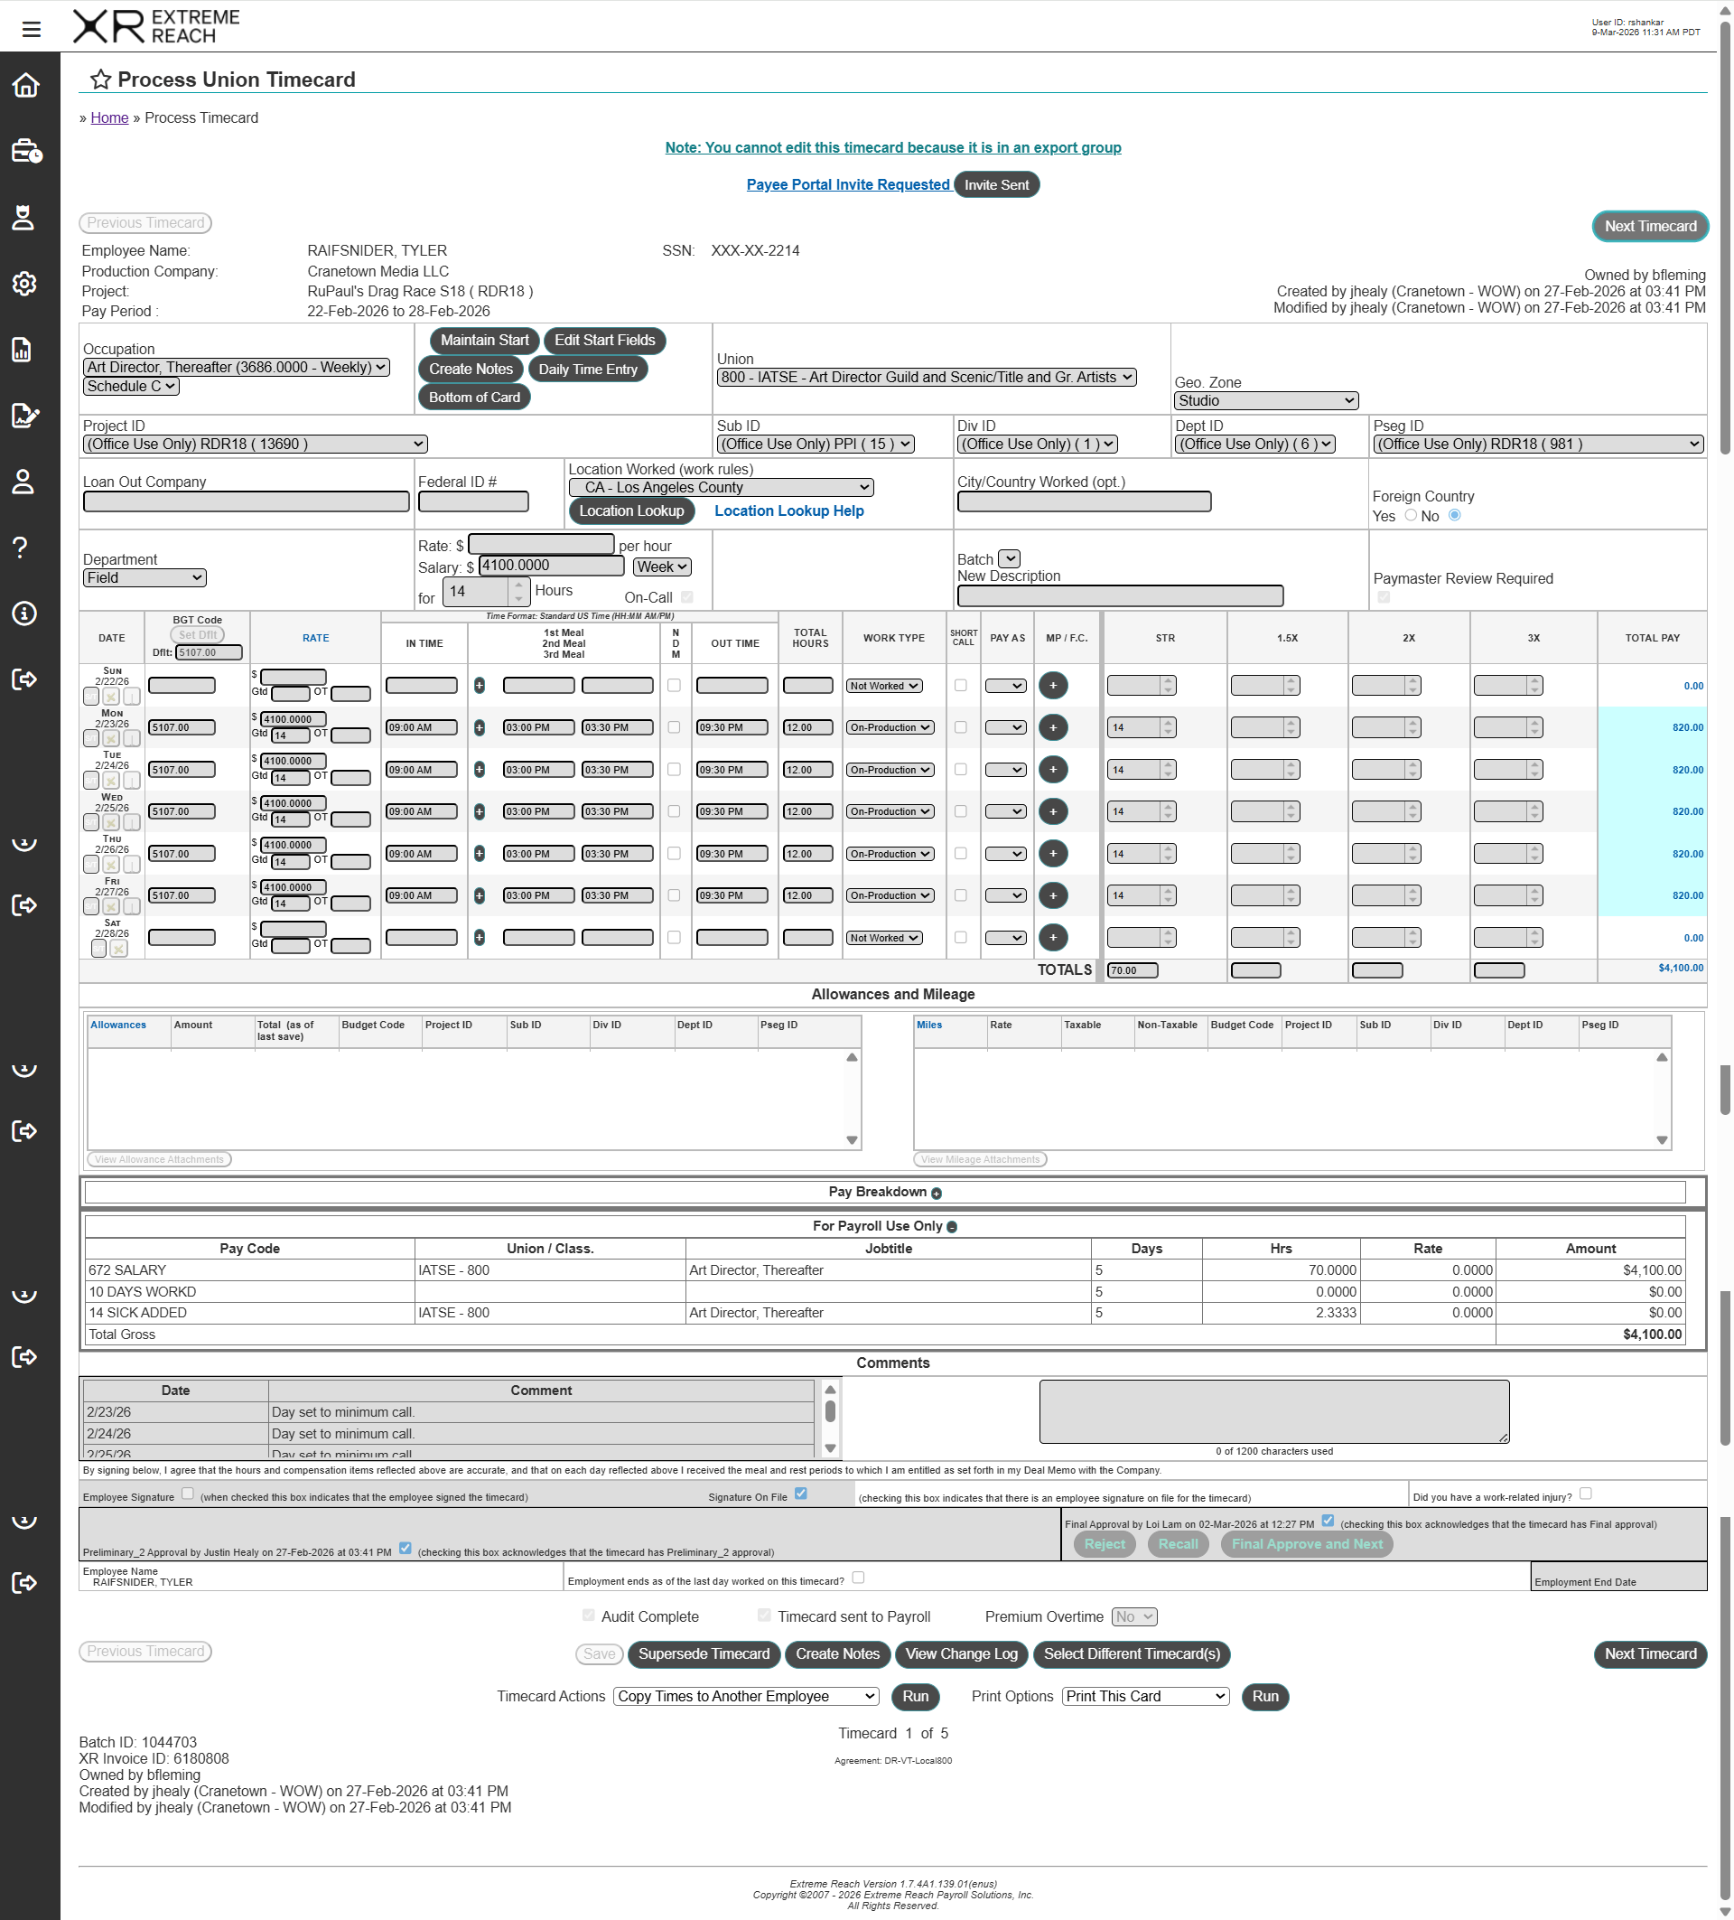The height and width of the screenshot is (1920, 1734).
Task: Click the RATE column header
Action: tap(316, 638)
